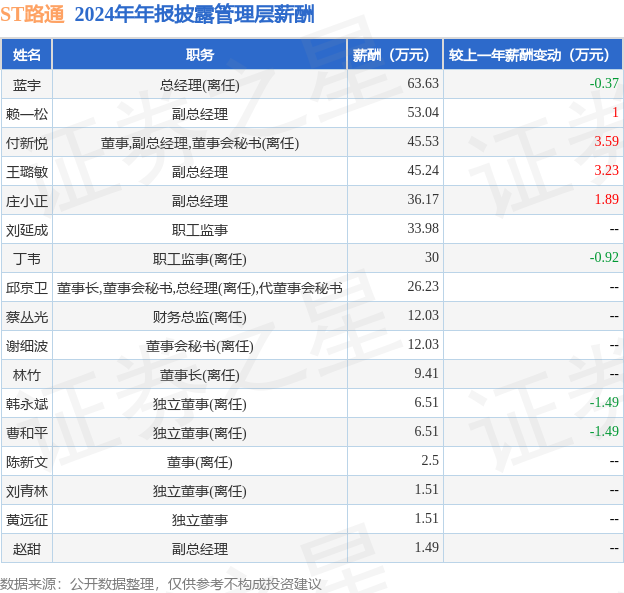
Task: Click the salary value 53.04
Action: 423,113
